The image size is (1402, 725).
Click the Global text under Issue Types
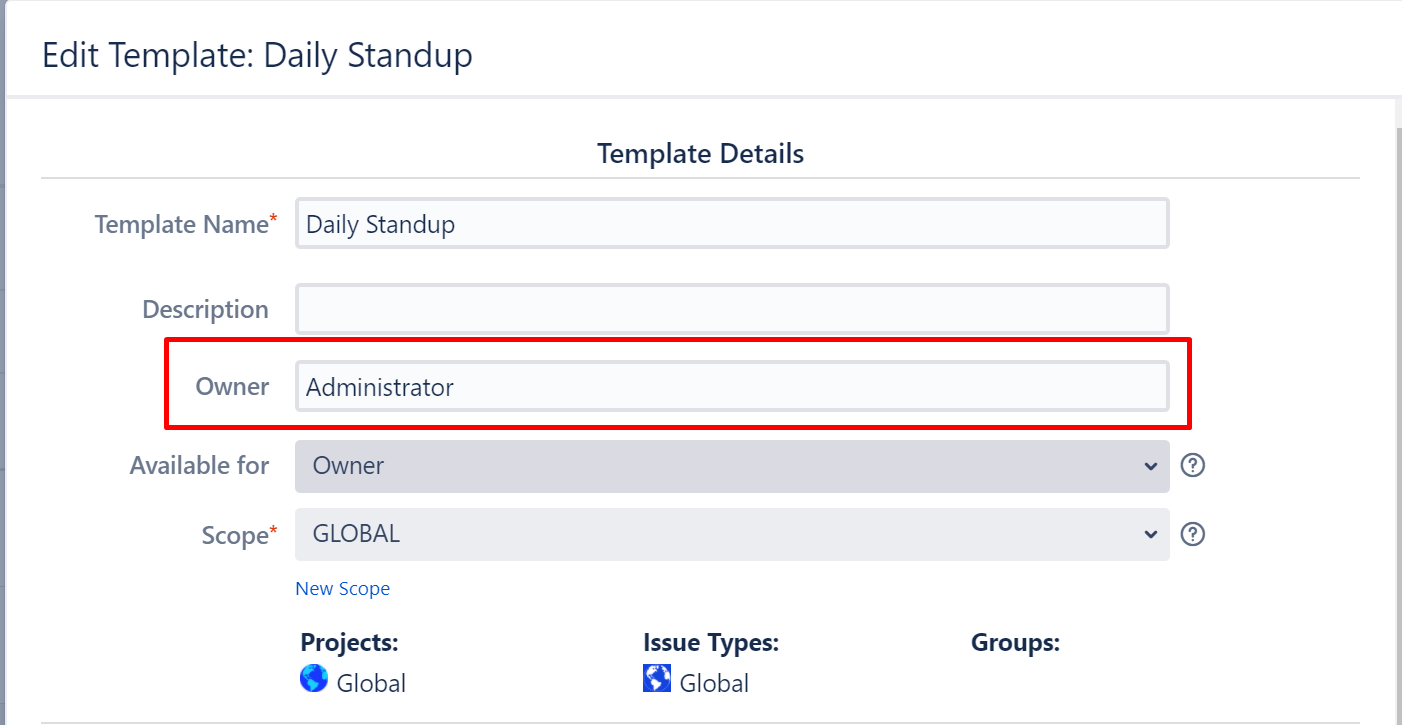pyautogui.click(x=714, y=684)
